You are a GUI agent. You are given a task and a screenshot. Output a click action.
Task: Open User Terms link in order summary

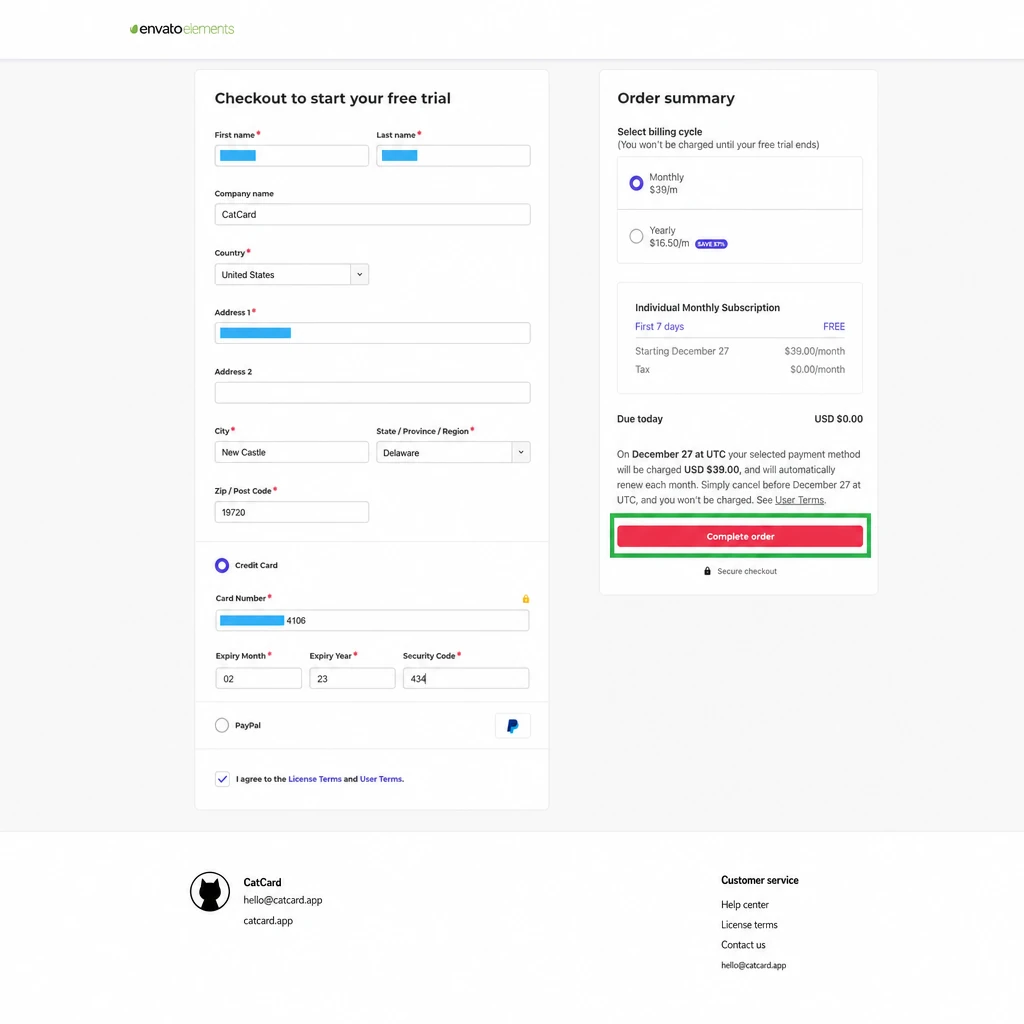pos(799,500)
